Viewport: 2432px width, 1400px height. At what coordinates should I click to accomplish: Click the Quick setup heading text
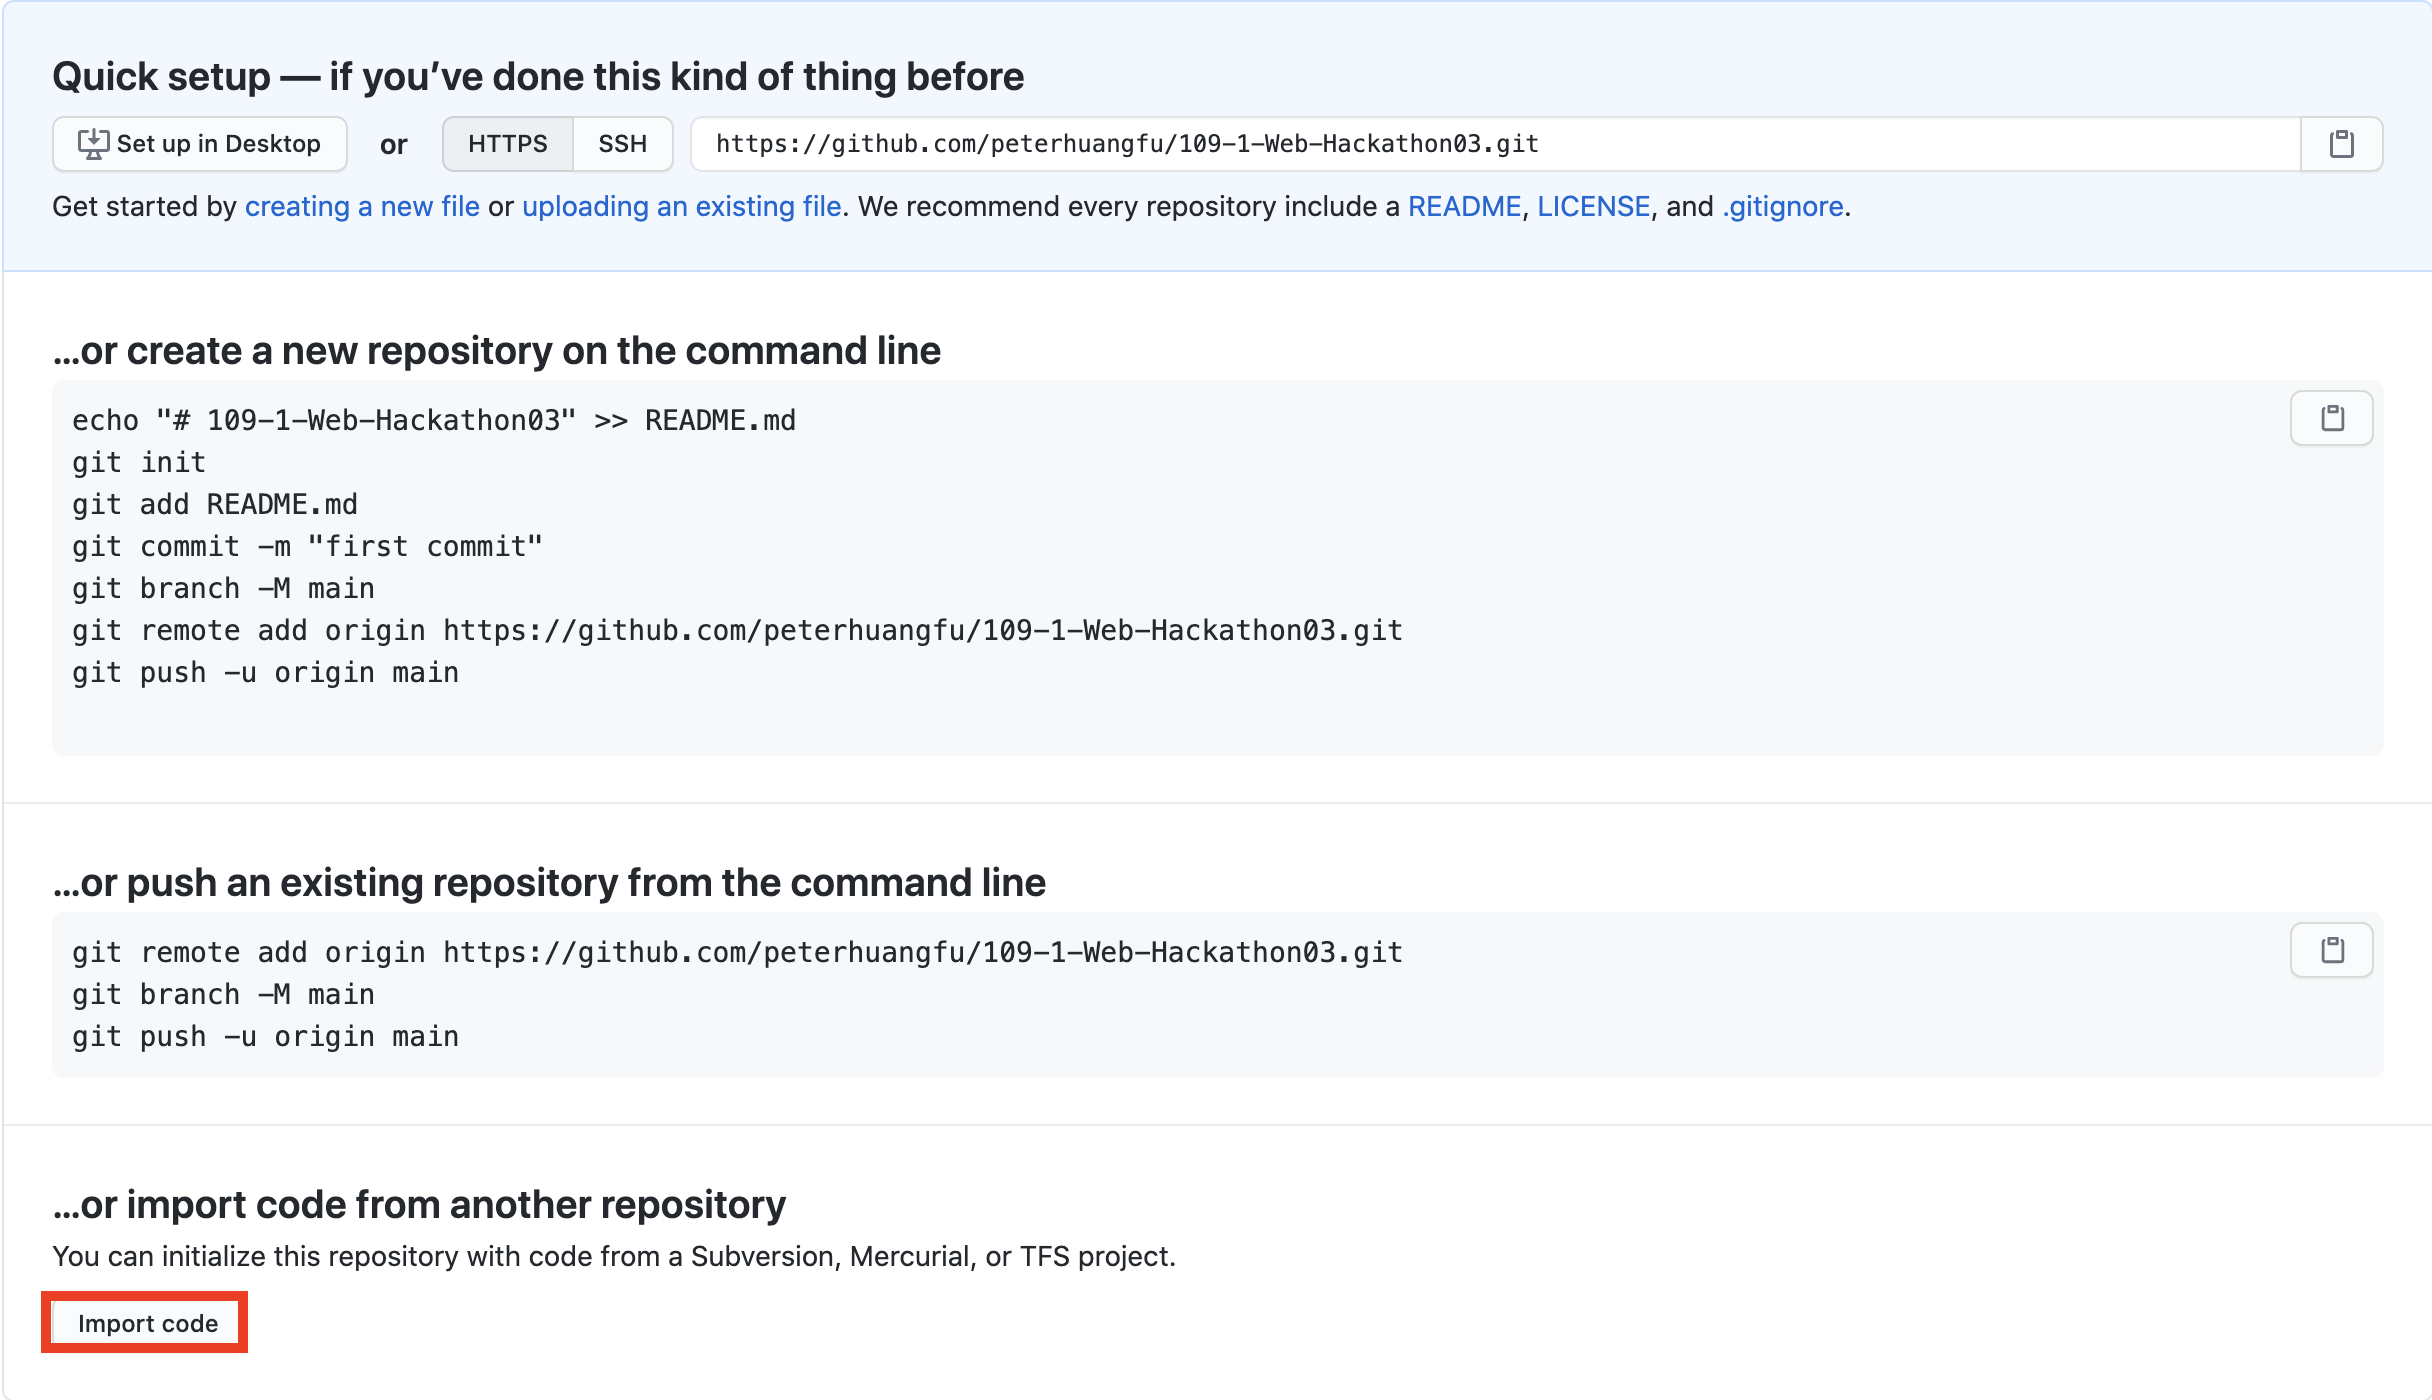click(x=537, y=77)
